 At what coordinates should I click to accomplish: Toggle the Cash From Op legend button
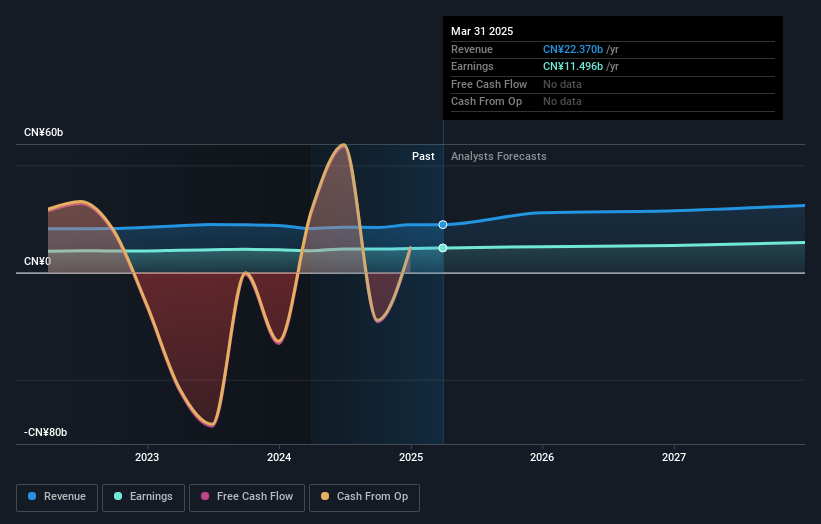pos(364,497)
